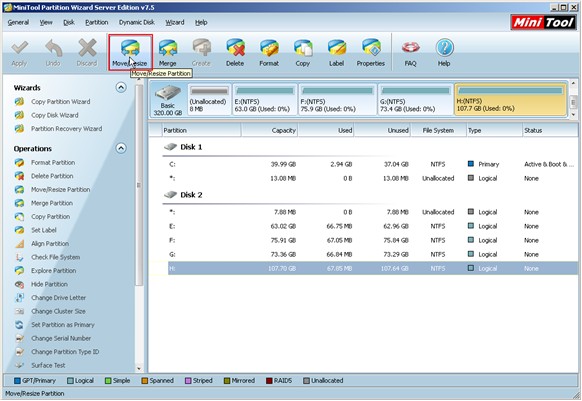Click the Set Label operation icon
Viewport: 582px width, 401px height.
[x=19, y=230]
